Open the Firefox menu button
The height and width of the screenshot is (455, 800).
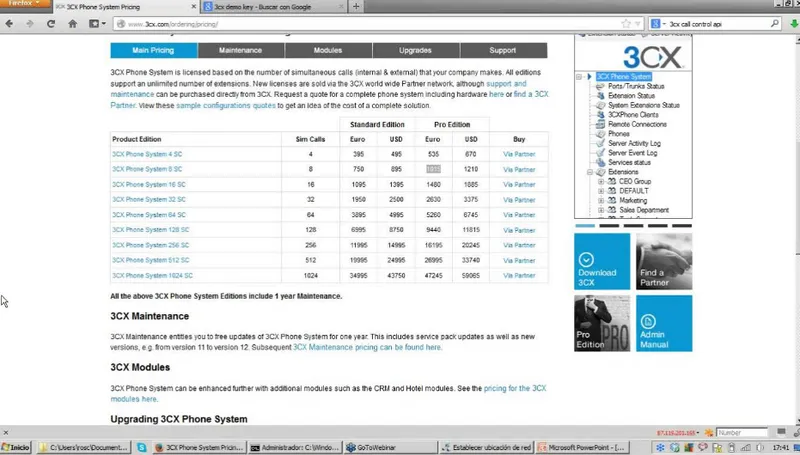point(24,4)
